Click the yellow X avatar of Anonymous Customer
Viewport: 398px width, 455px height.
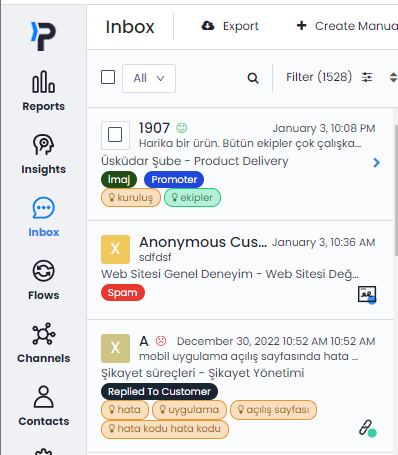[x=115, y=249]
